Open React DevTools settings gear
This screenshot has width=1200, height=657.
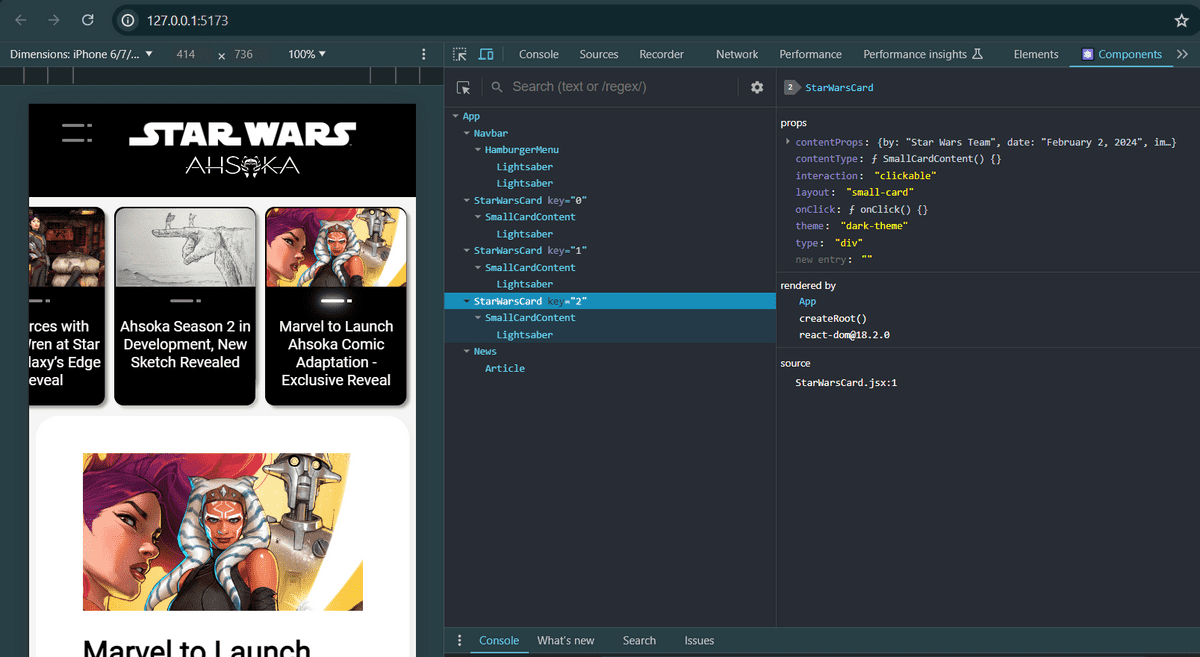[757, 87]
